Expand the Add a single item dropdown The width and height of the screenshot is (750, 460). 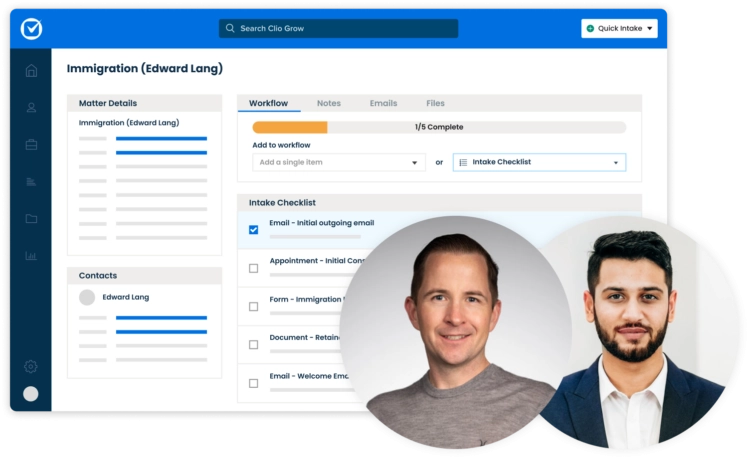click(338, 162)
